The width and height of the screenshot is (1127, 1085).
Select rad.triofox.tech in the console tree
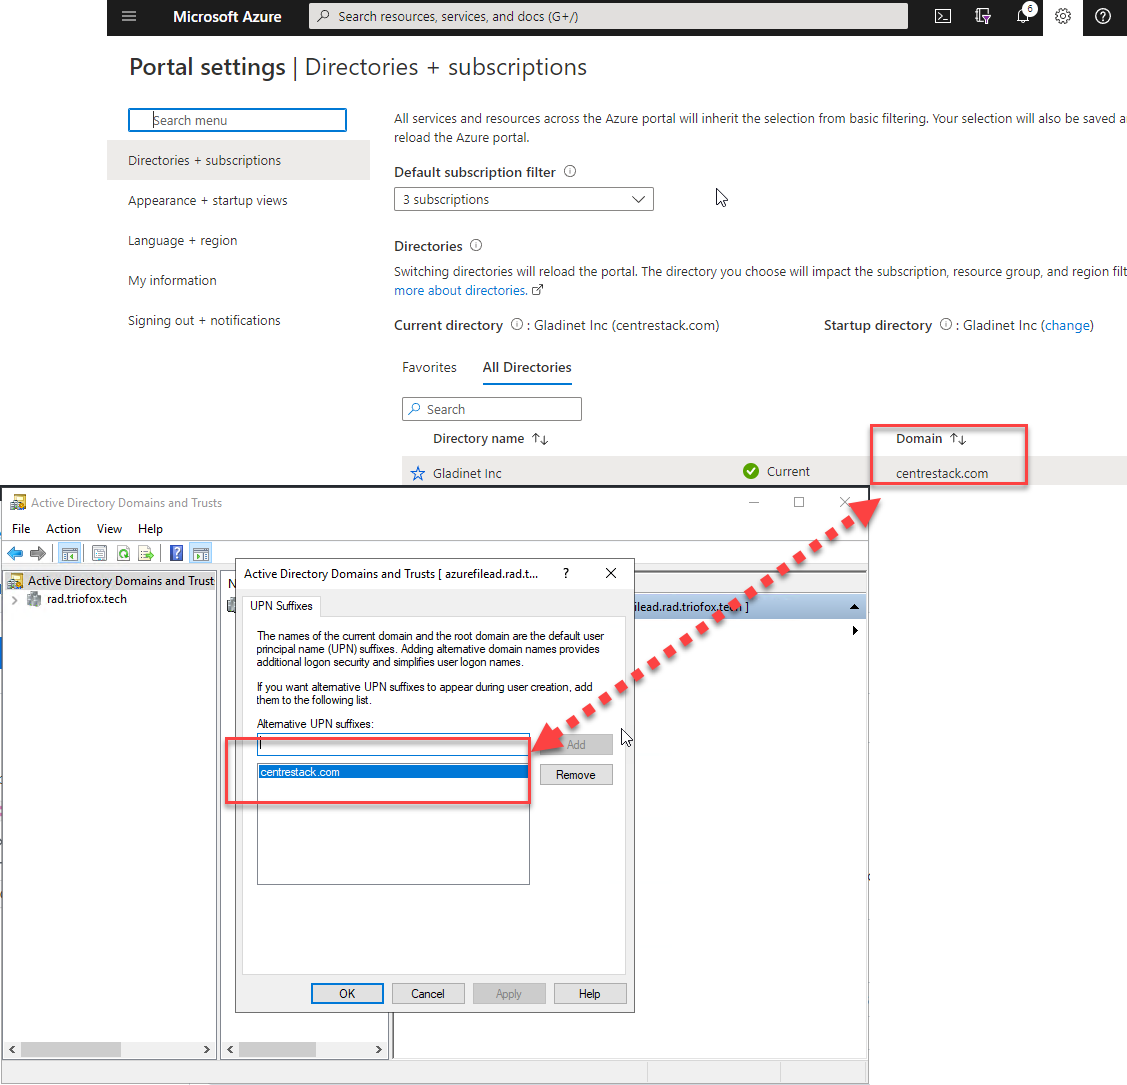coord(86,599)
